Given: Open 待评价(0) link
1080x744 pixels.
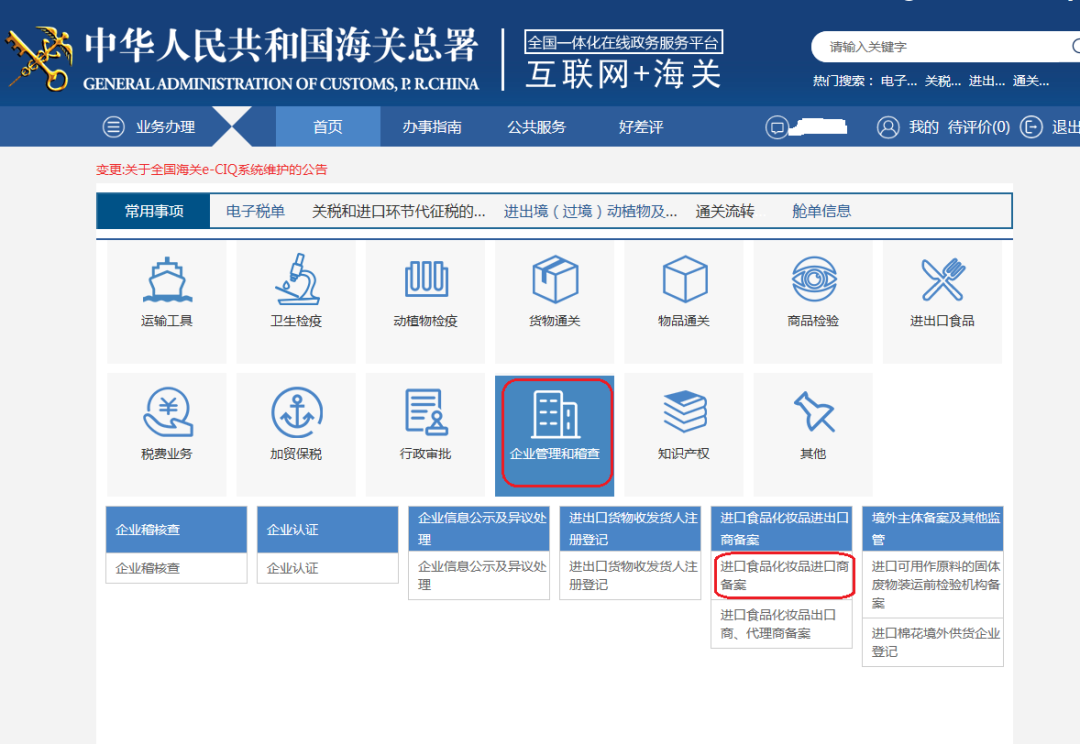Looking at the screenshot, I should click(979, 127).
